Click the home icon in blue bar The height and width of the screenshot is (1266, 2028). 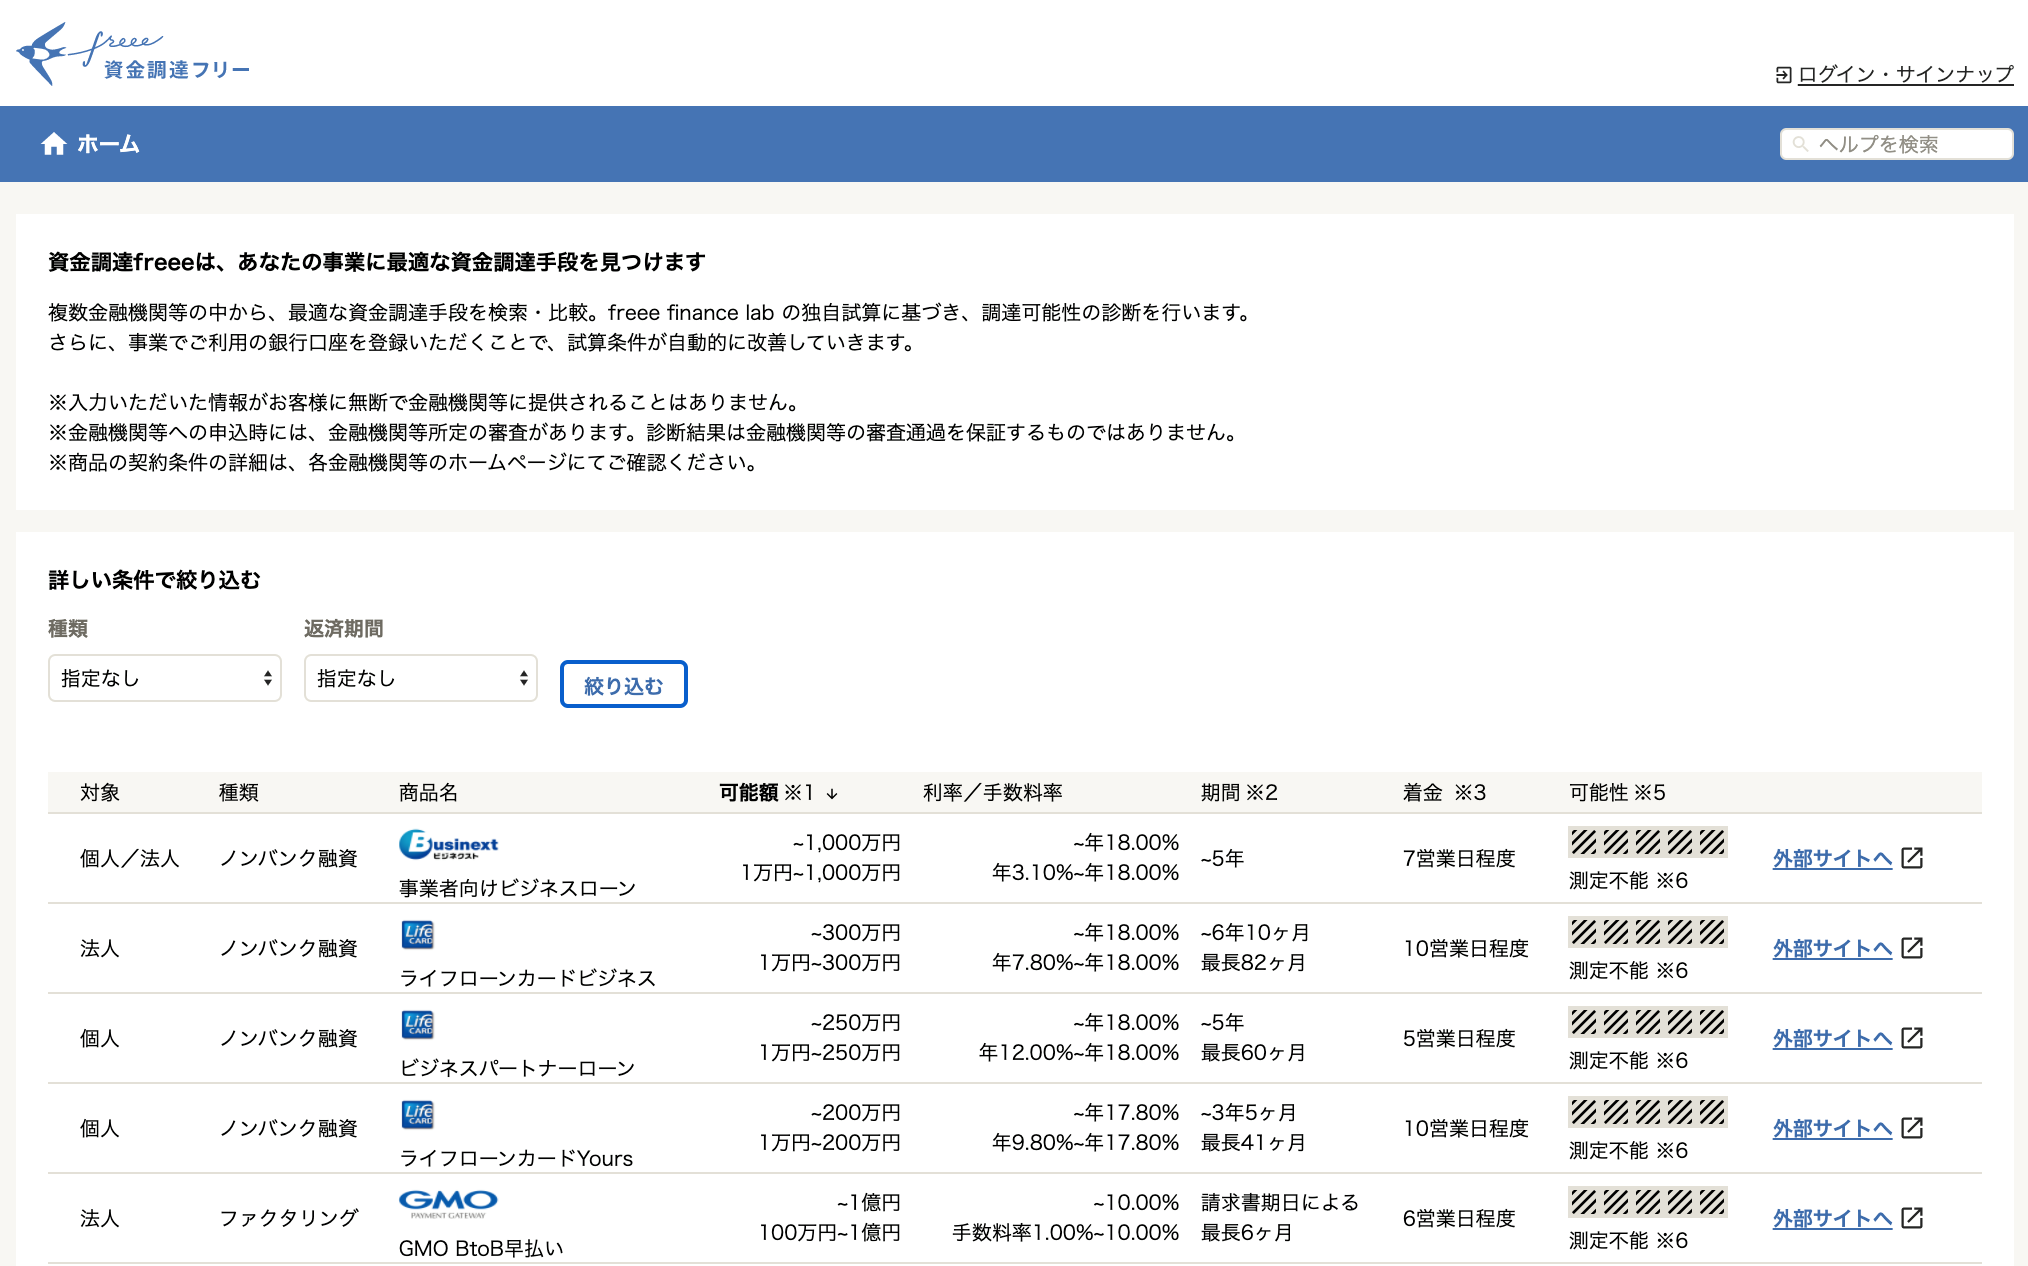coord(53,144)
